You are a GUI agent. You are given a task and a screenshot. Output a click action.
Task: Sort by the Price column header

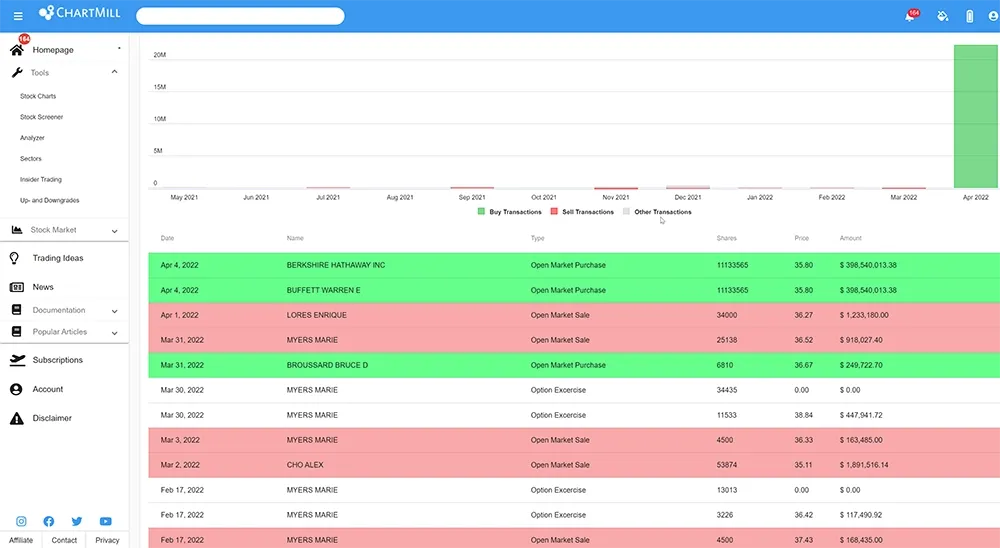coord(802,238)
